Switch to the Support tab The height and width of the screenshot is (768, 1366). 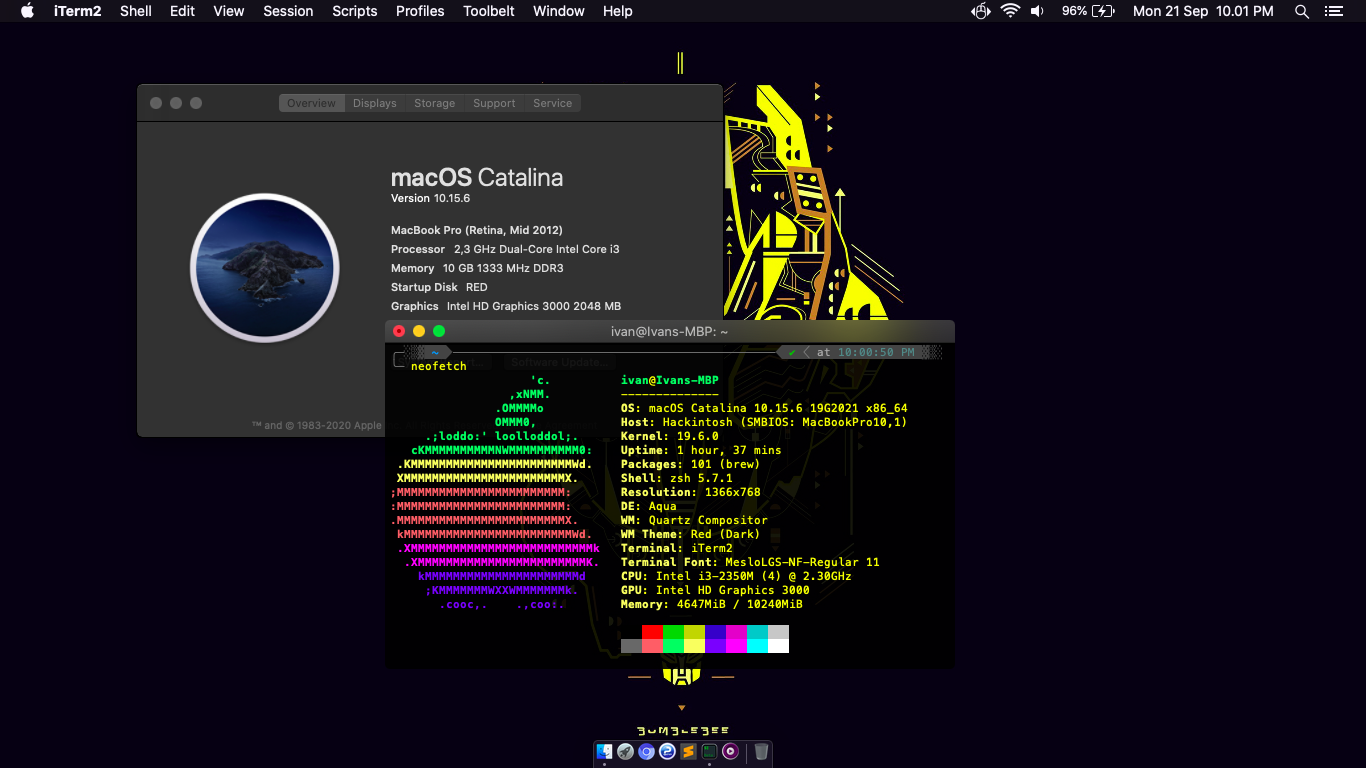494,103
